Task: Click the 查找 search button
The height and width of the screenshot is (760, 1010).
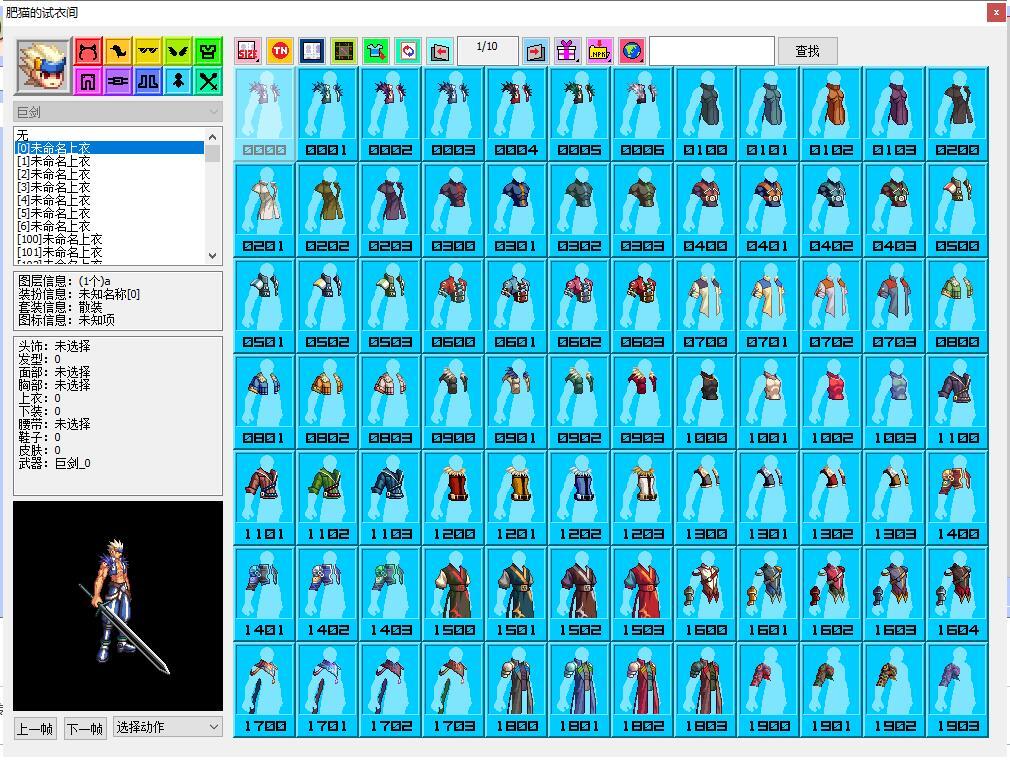Action: click(807, 51)
